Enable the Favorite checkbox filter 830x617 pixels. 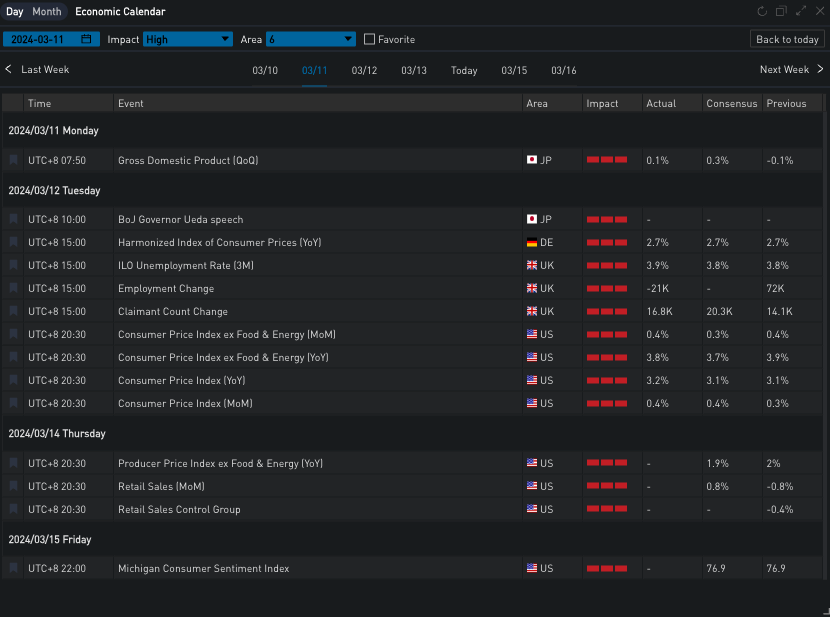click(x=370, y=40)
